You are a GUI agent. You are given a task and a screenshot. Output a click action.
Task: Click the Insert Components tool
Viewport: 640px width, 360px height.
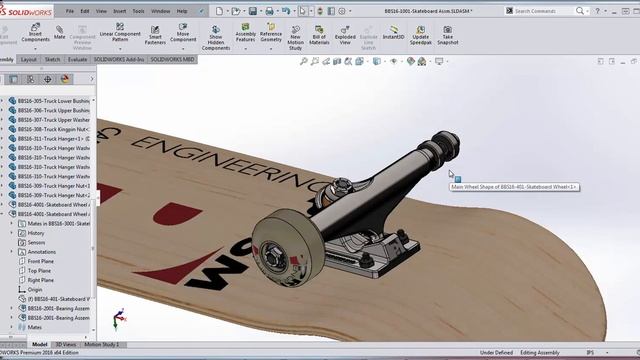[35, 33]
